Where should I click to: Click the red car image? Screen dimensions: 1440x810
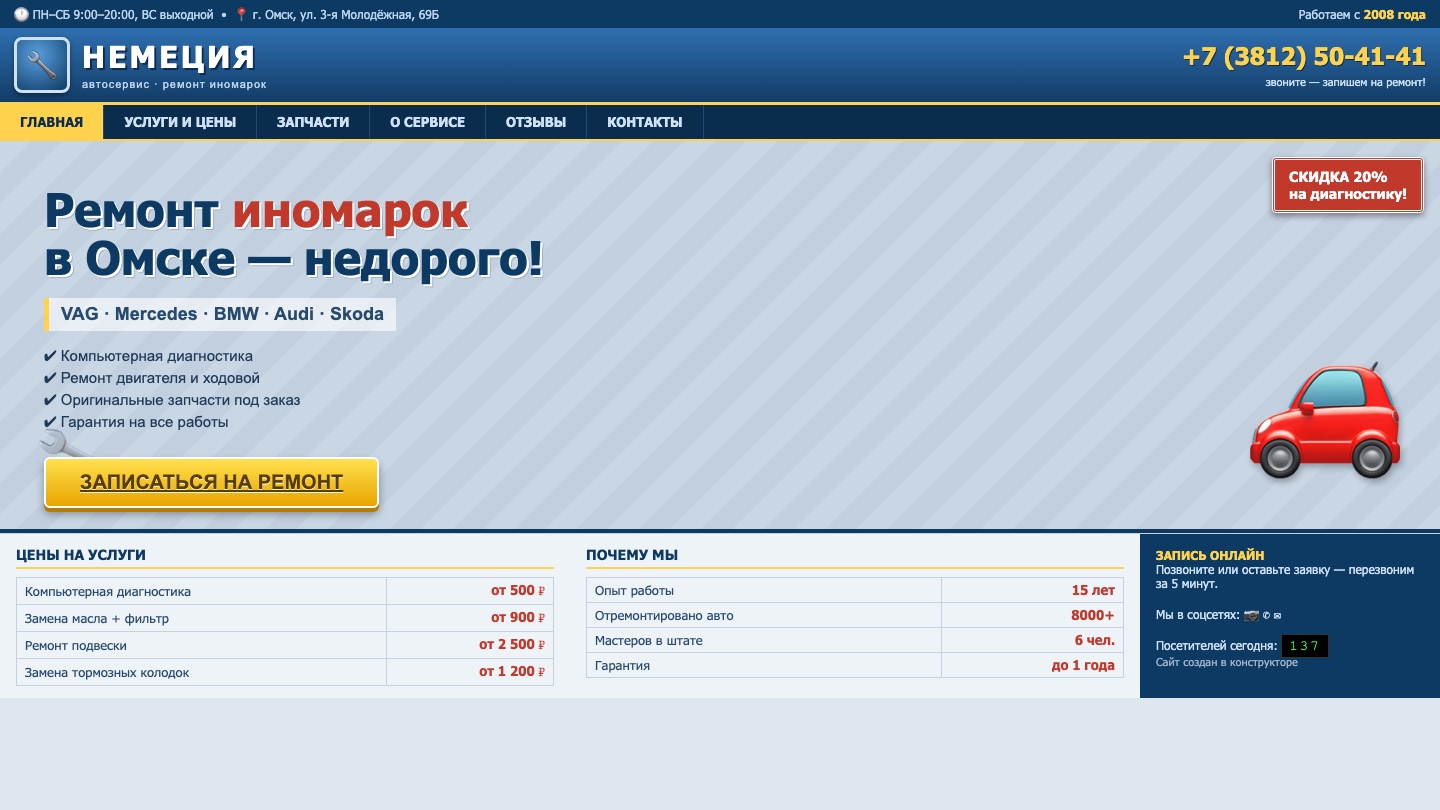pyautogui.click(x=1325, y=420)
